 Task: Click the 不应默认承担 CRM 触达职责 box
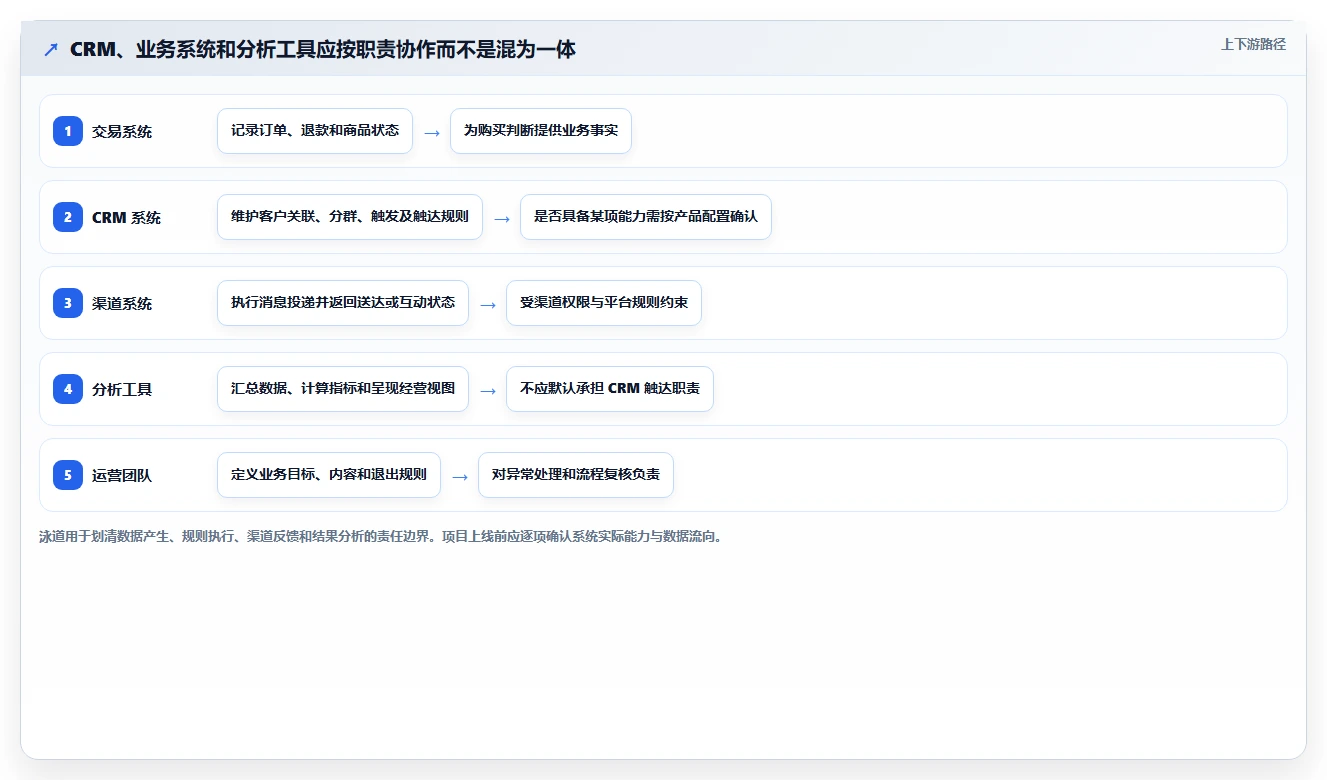coord(610,389)
